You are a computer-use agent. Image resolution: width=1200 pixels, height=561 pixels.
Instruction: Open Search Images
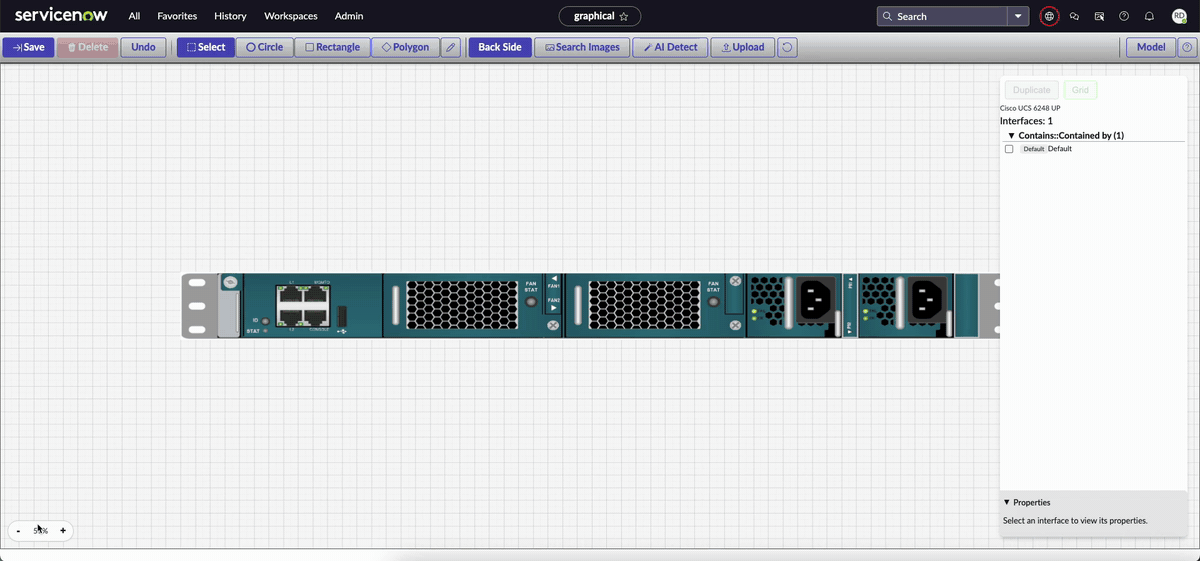[582, 47]
